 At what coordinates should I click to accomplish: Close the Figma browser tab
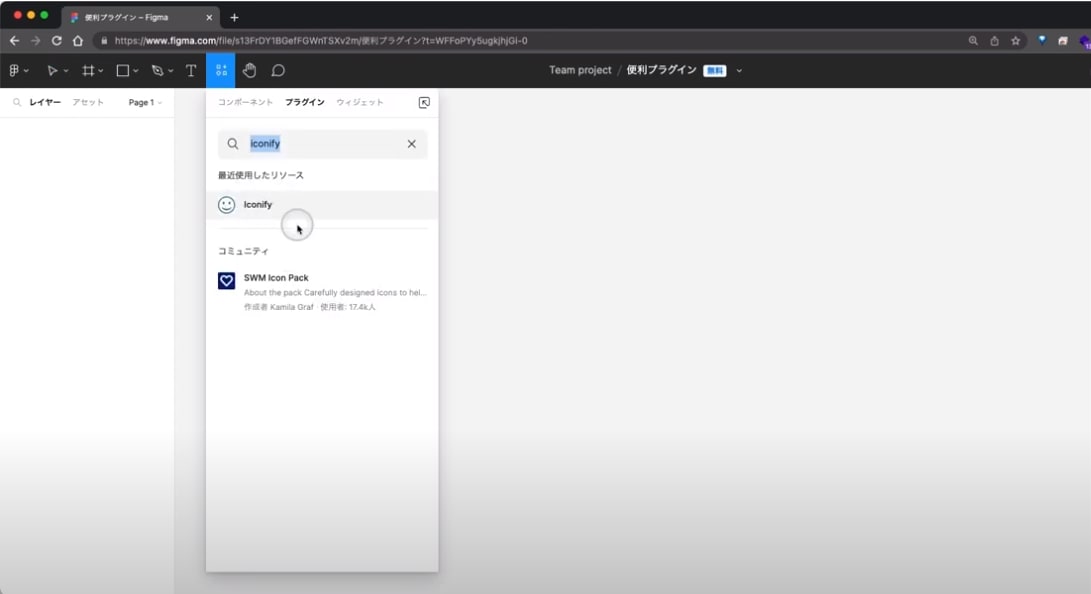pos(209,17)
